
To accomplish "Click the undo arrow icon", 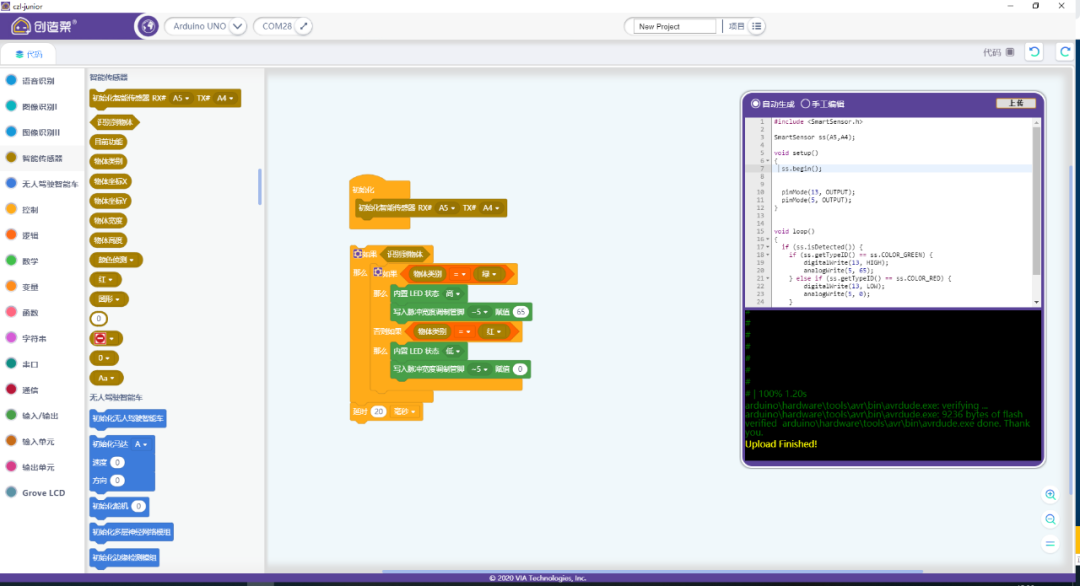I will click(1035, 52).
